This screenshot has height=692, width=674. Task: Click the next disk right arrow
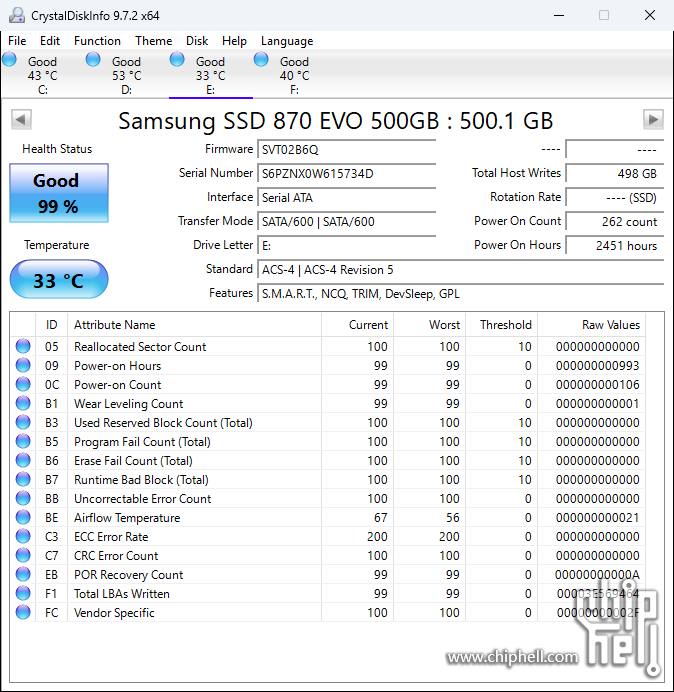click(x=653, y=120)
